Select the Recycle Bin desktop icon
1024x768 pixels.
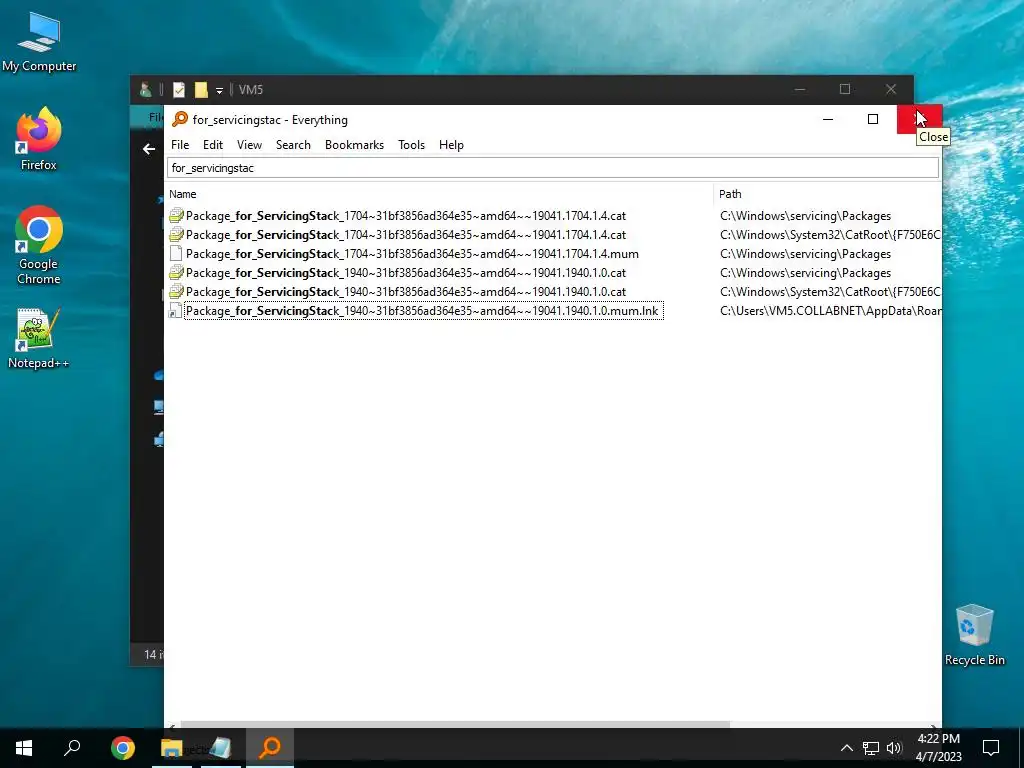pyautogui.click(x=974, y=635)
